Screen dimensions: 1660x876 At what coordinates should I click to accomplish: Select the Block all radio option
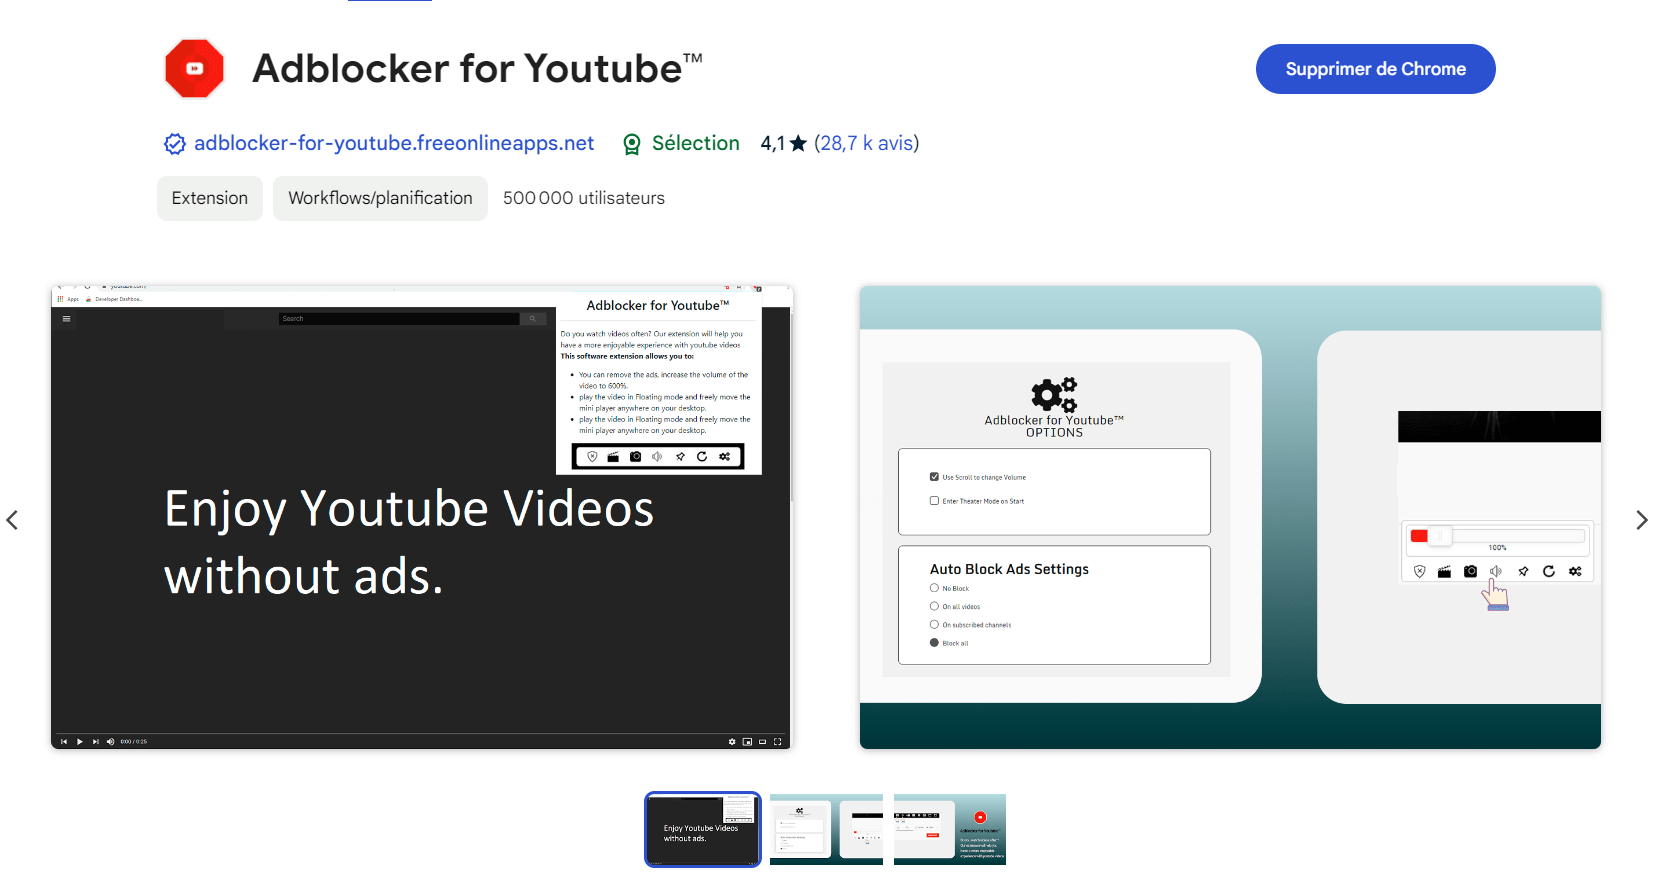tap(934, 643)
